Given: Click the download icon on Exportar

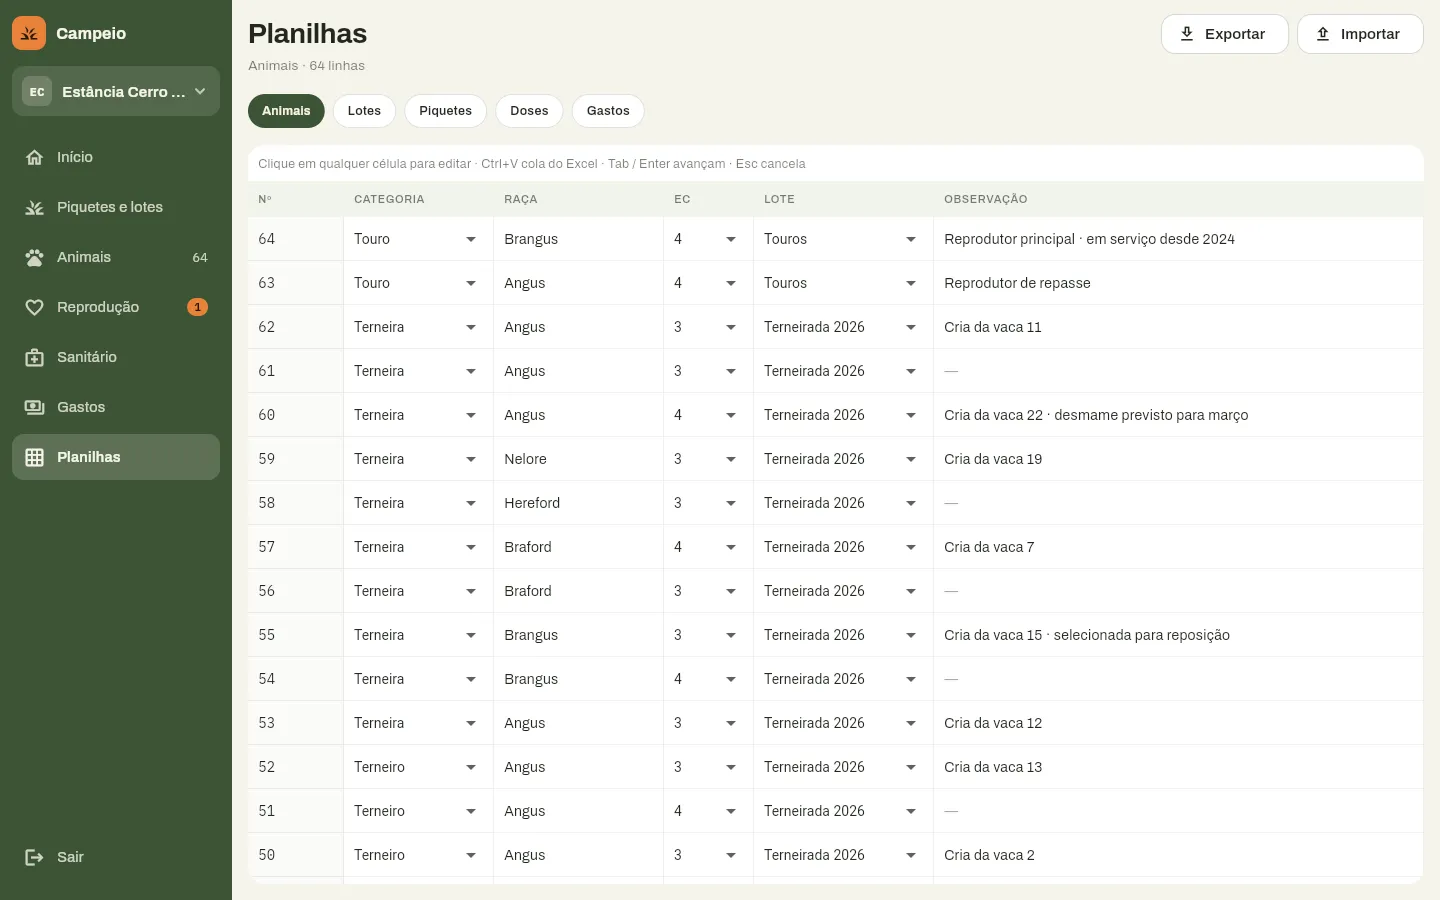Looking at the screenshot, I should coord(1187,34).
